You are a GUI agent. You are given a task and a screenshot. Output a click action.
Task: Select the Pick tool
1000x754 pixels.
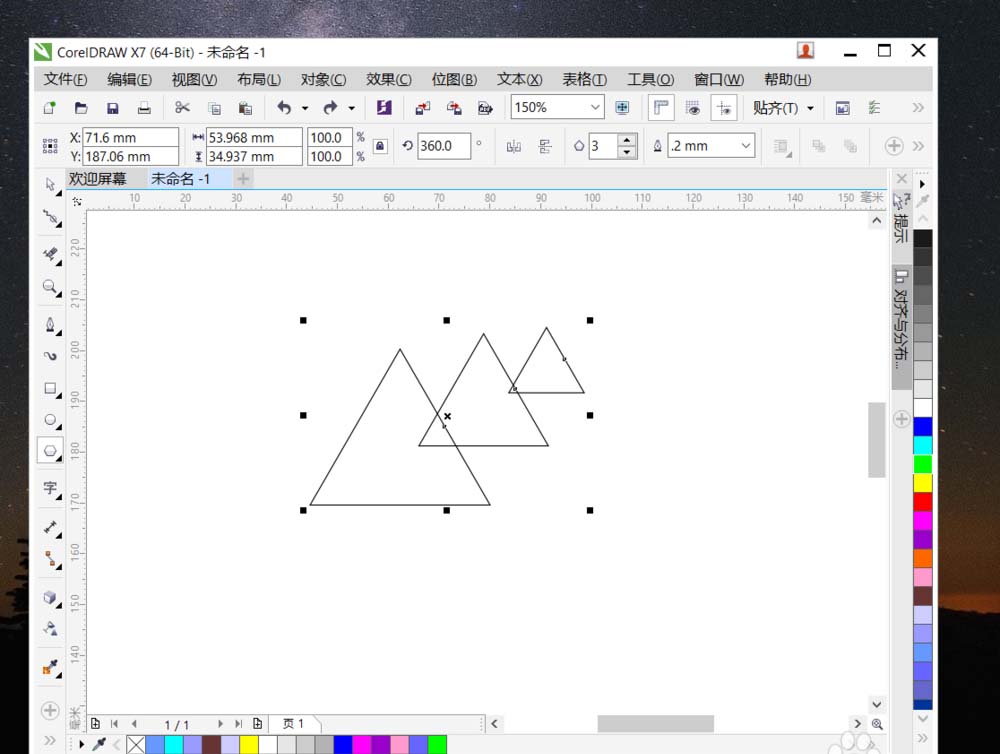(x=51, y=184)
